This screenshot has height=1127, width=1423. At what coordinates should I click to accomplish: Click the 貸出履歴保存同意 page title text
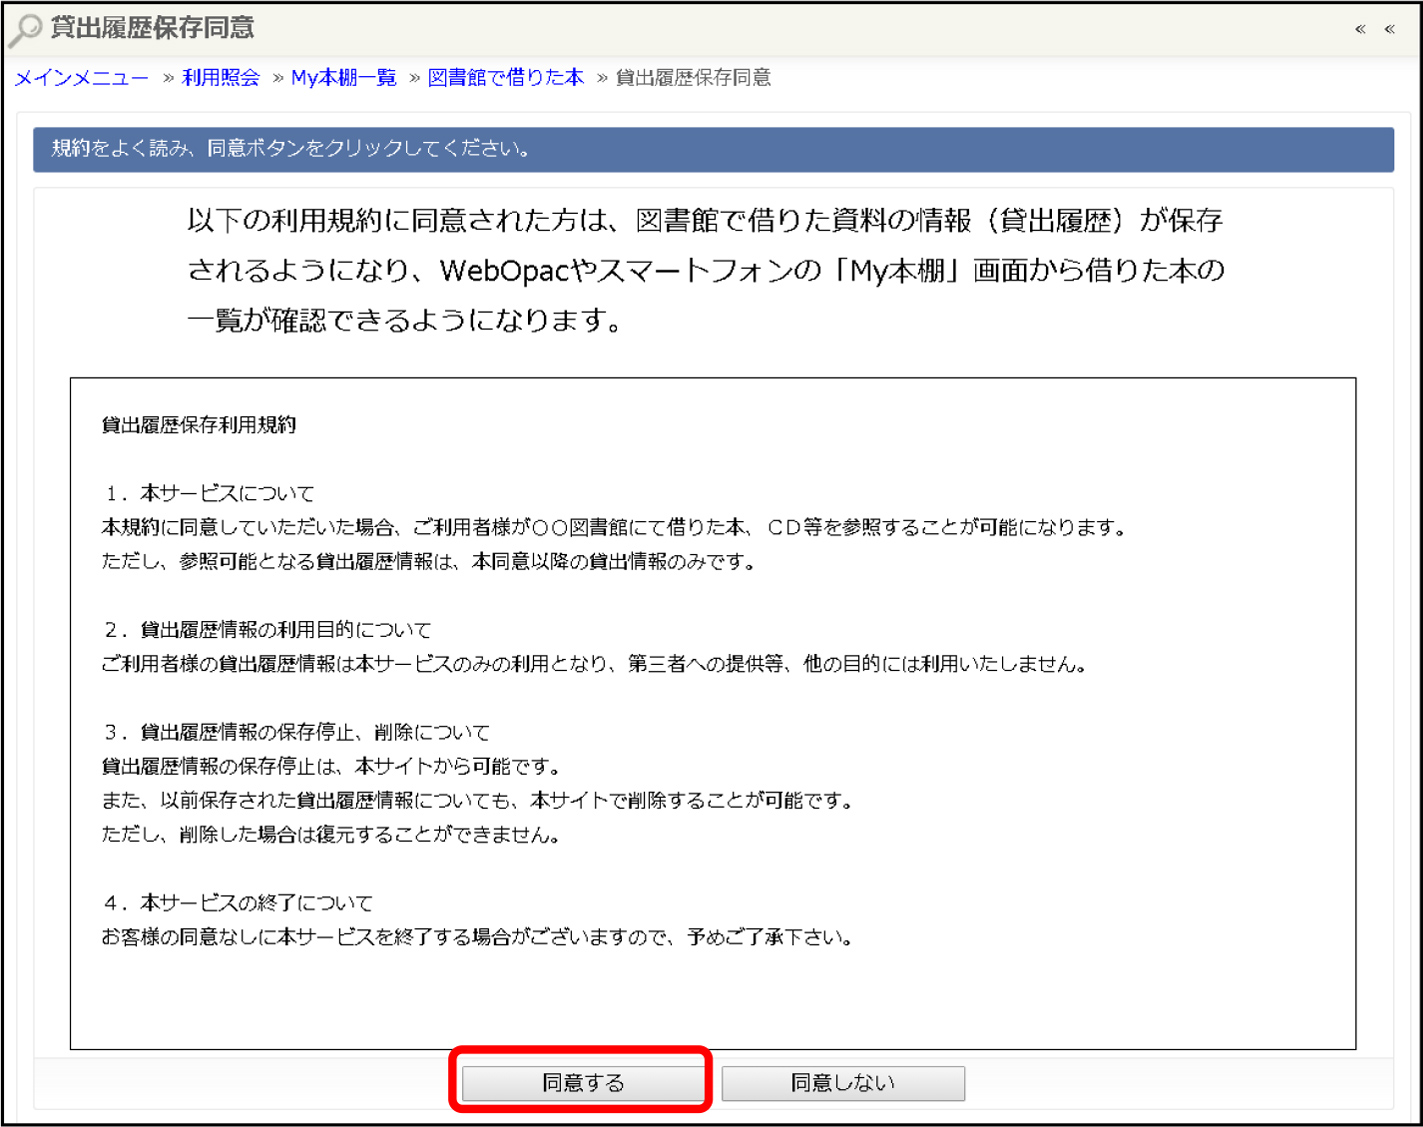(x=152, y=28)
